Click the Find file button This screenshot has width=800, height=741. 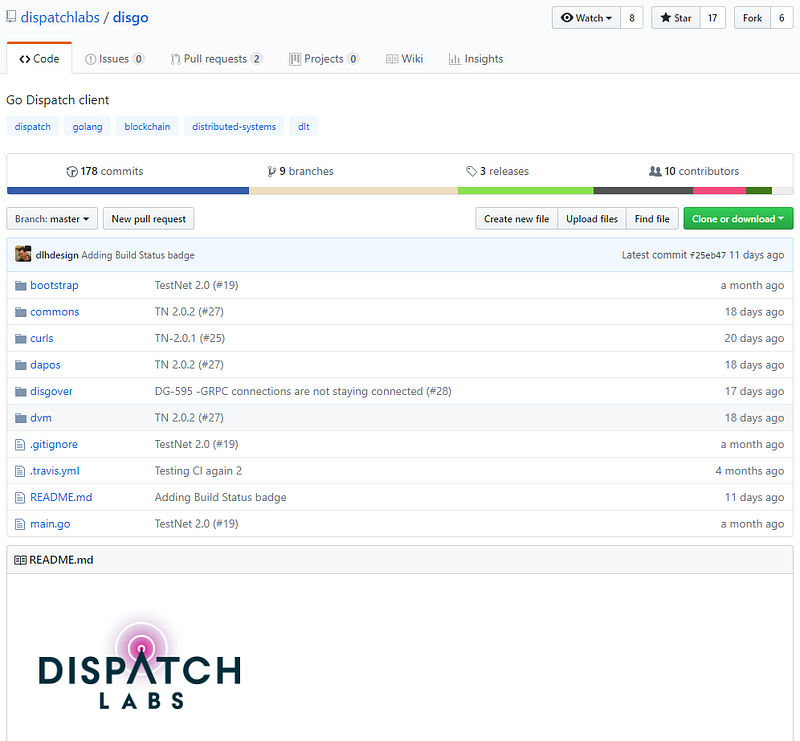pyautogui.click(x=652, y=218)
